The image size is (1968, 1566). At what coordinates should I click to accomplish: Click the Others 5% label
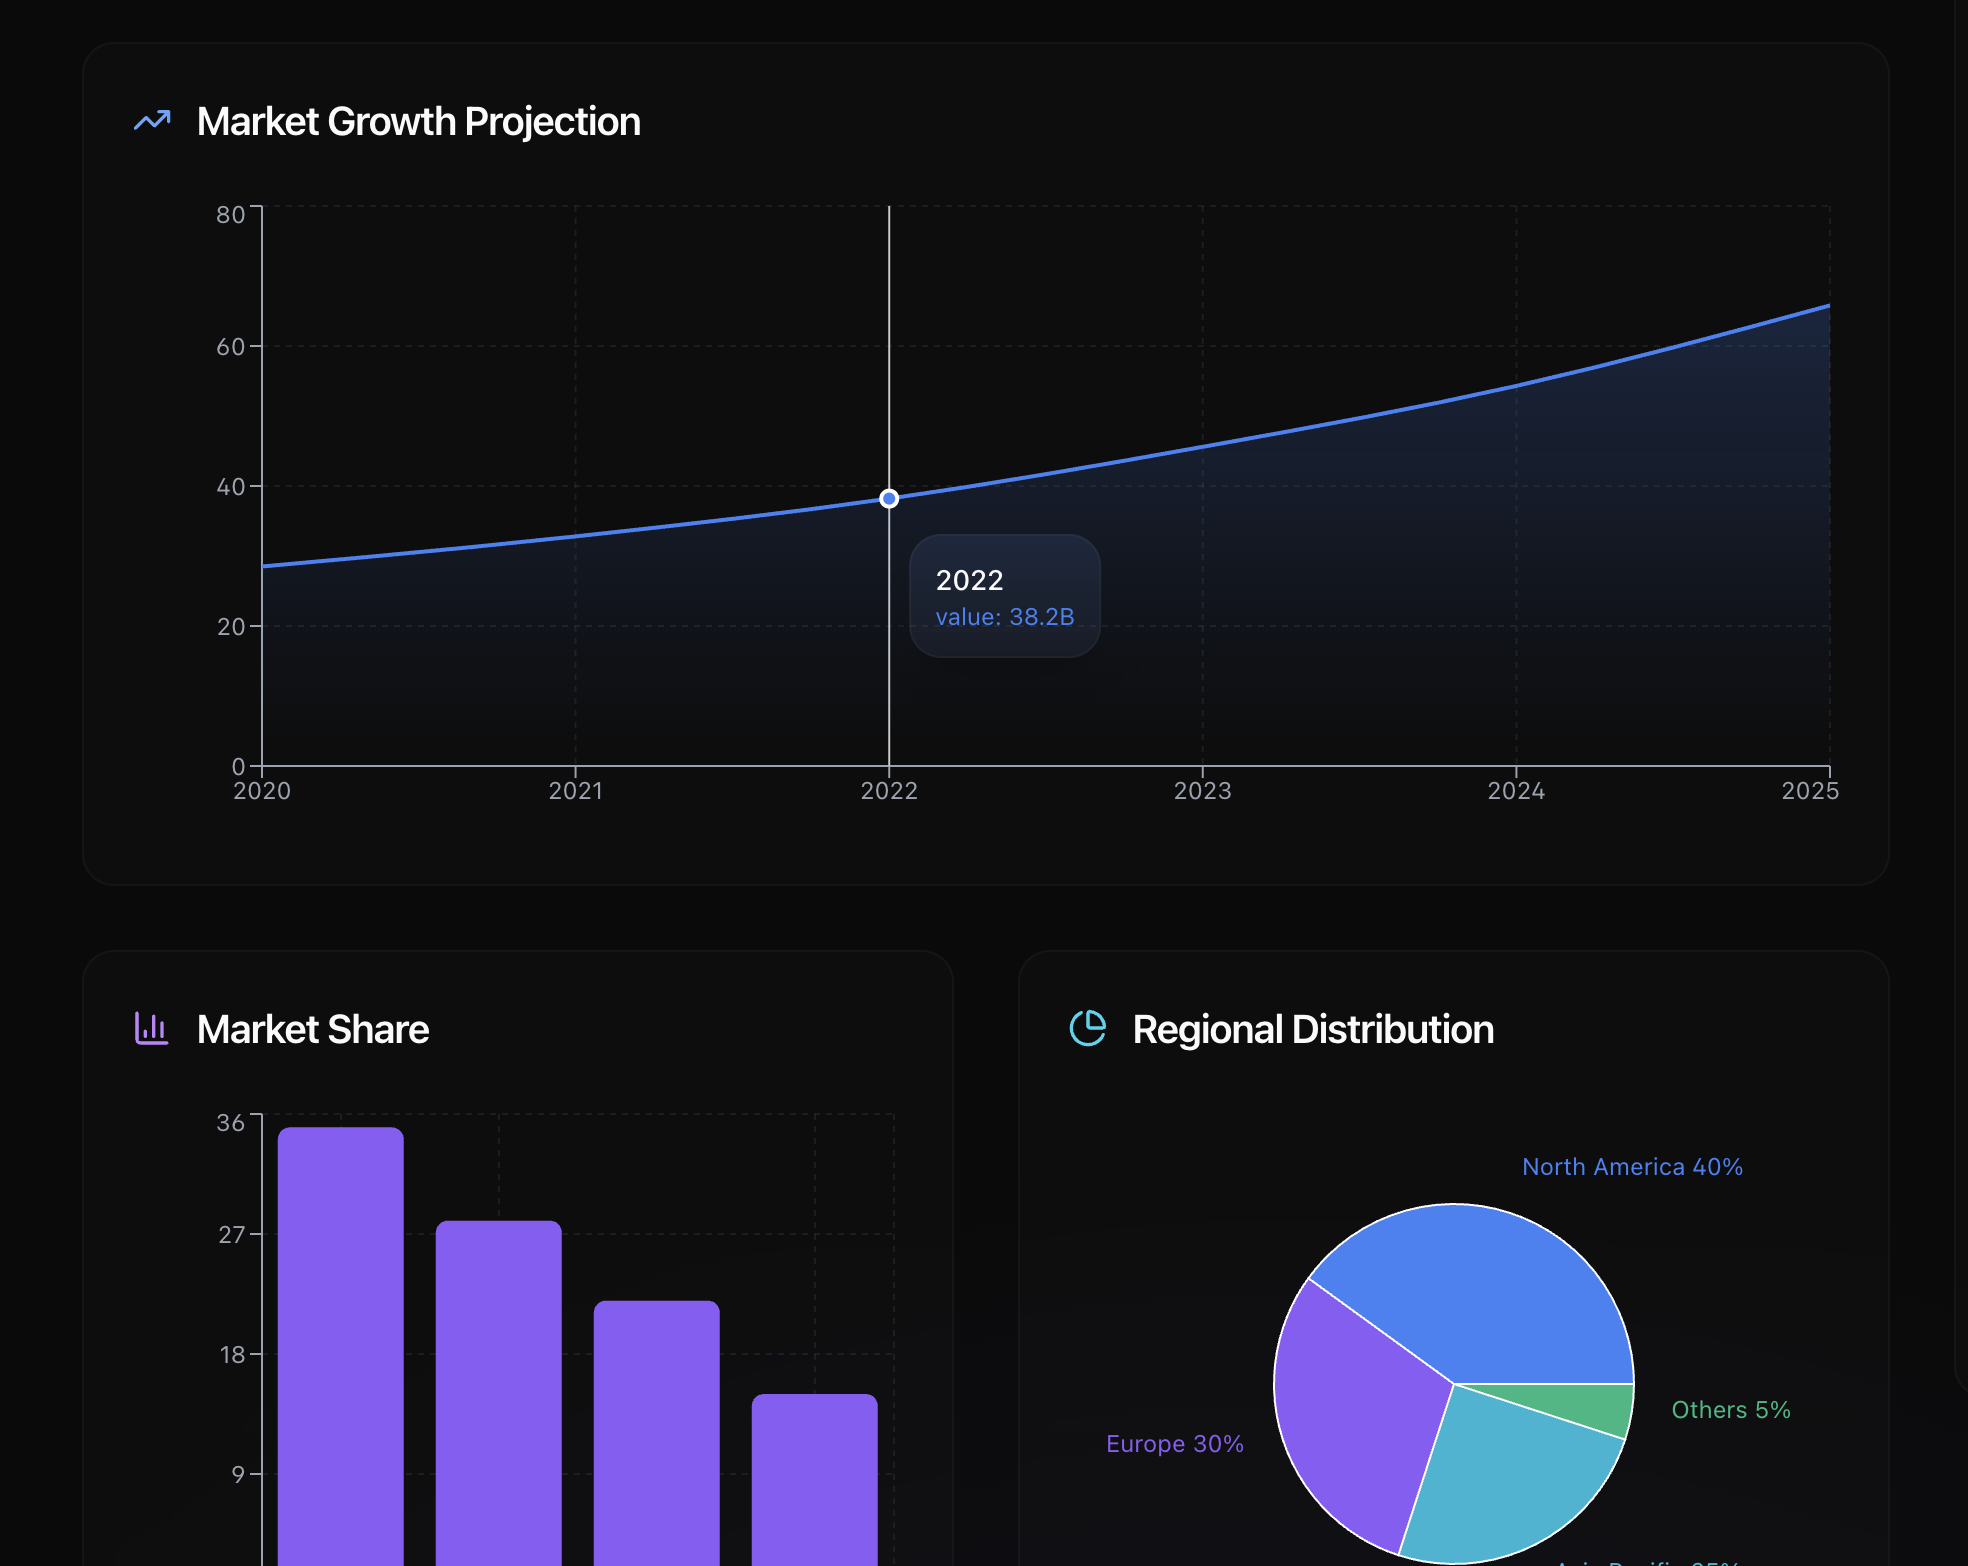click(x=1731, y=1410)
